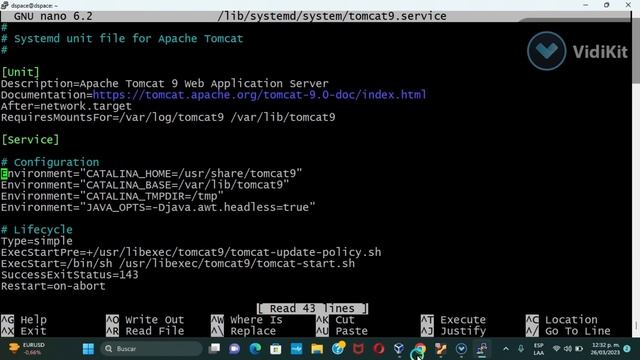Click the ^U Paste shortcut

(x=342, y=331)
